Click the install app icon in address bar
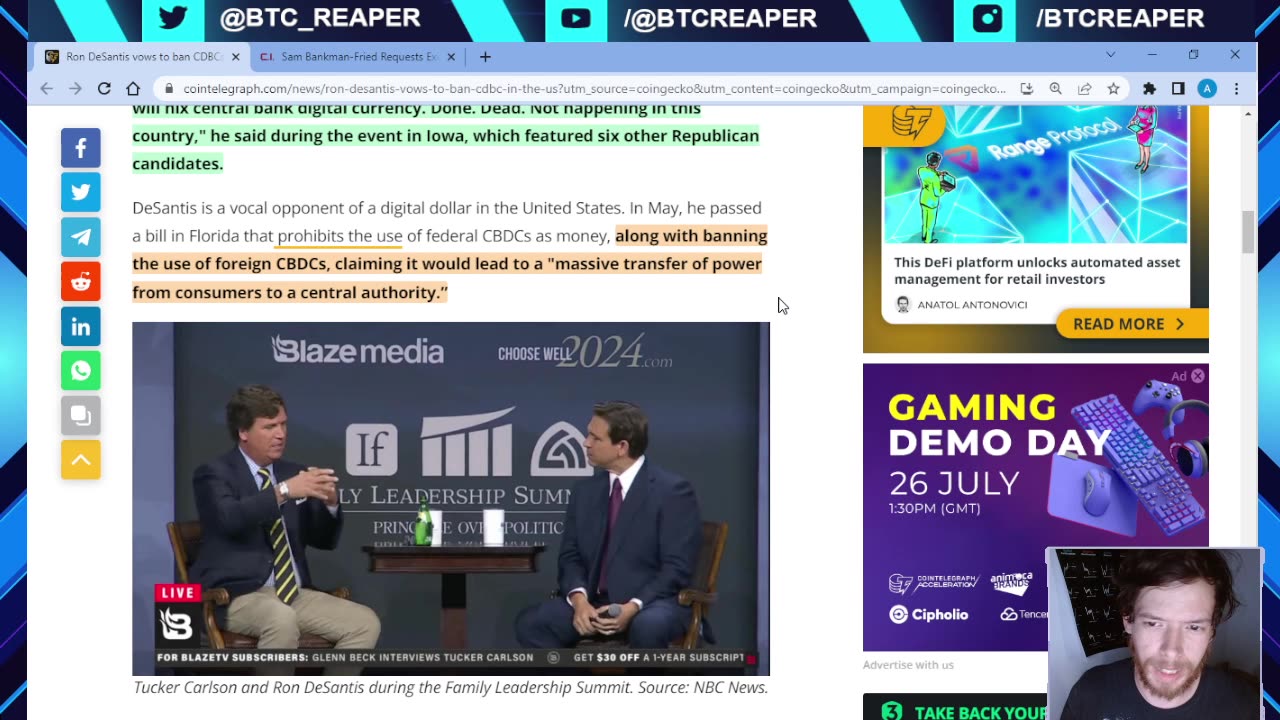This screenshot has height=720, width=1280. point(1026,89)
